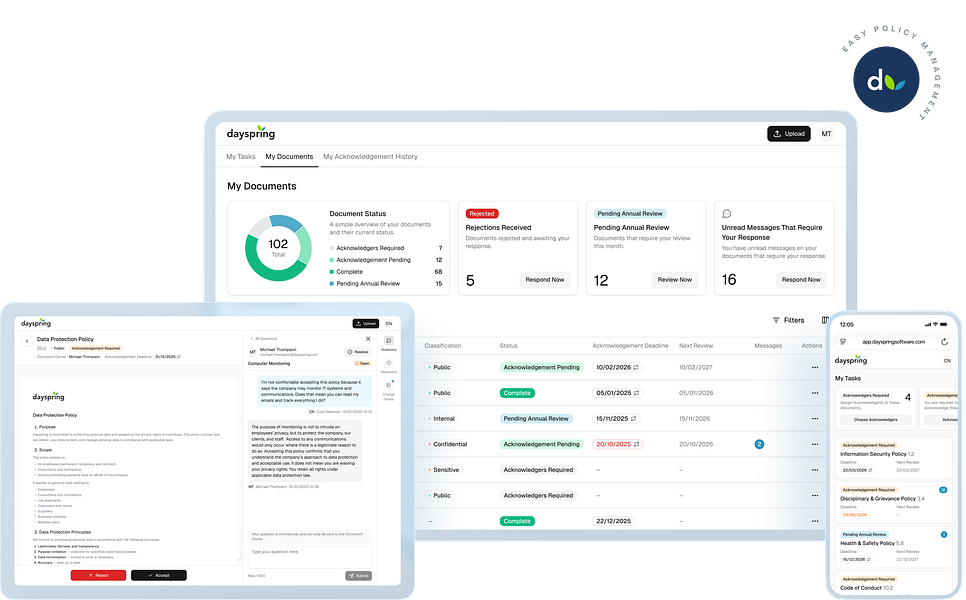
Task: Click Acknowledgement Required tag in policy header
Action: 95,348
